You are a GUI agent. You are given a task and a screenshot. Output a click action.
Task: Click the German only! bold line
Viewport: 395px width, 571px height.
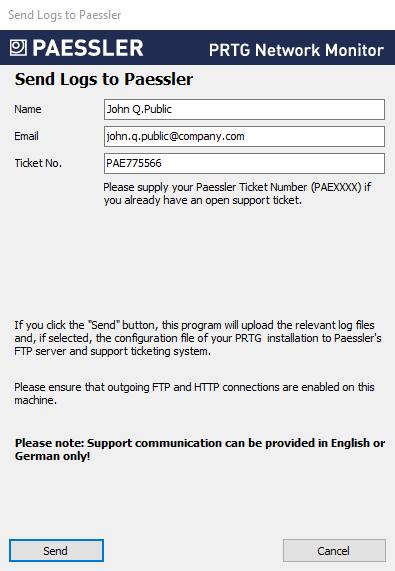52,456
